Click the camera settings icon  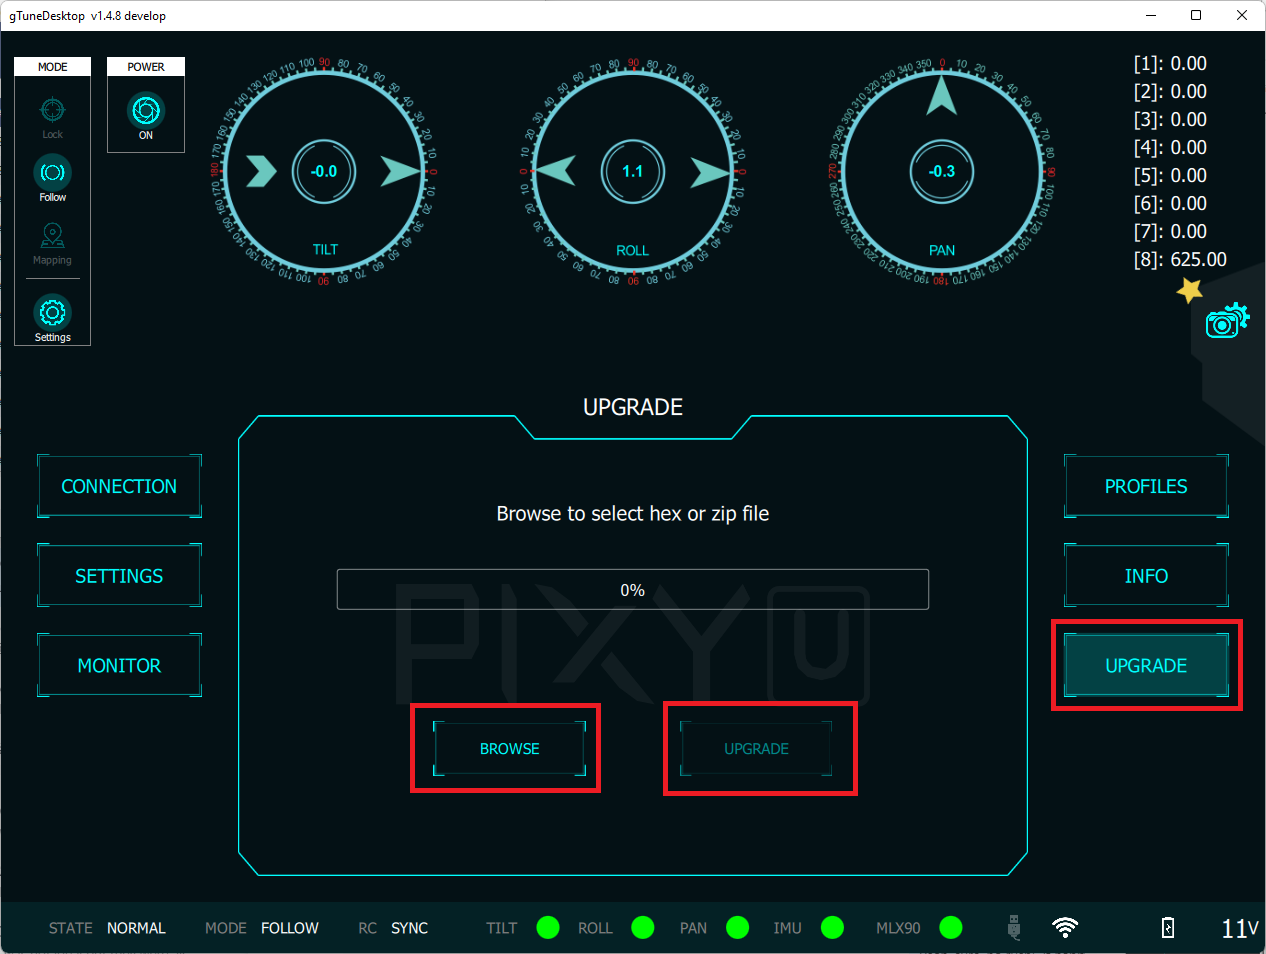(1226, 321)
